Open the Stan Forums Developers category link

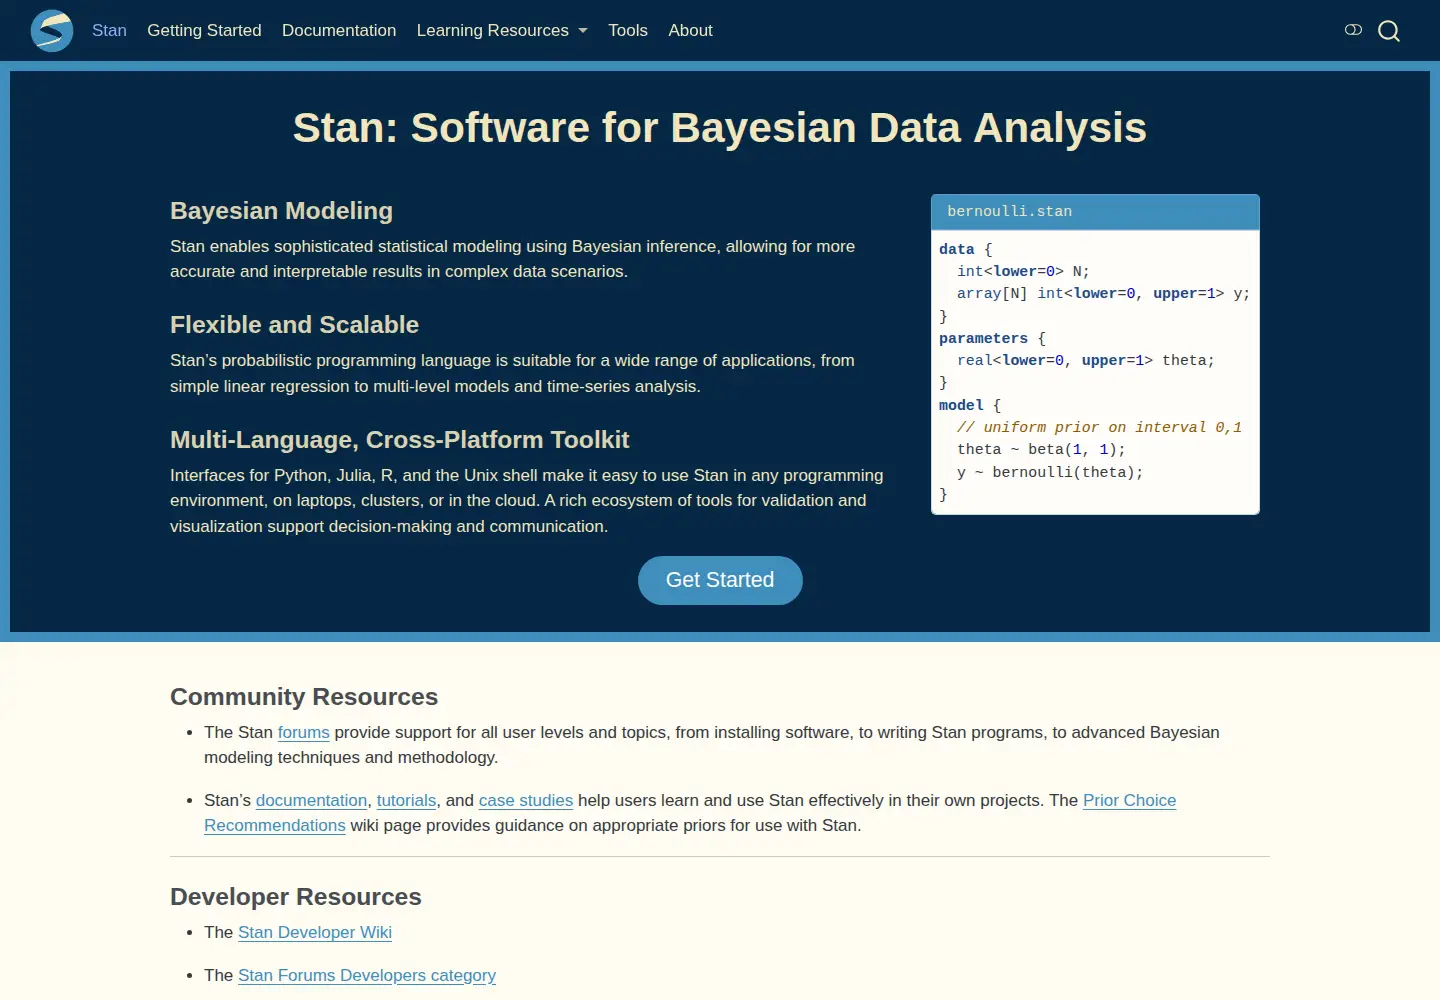tap(367, 975)
